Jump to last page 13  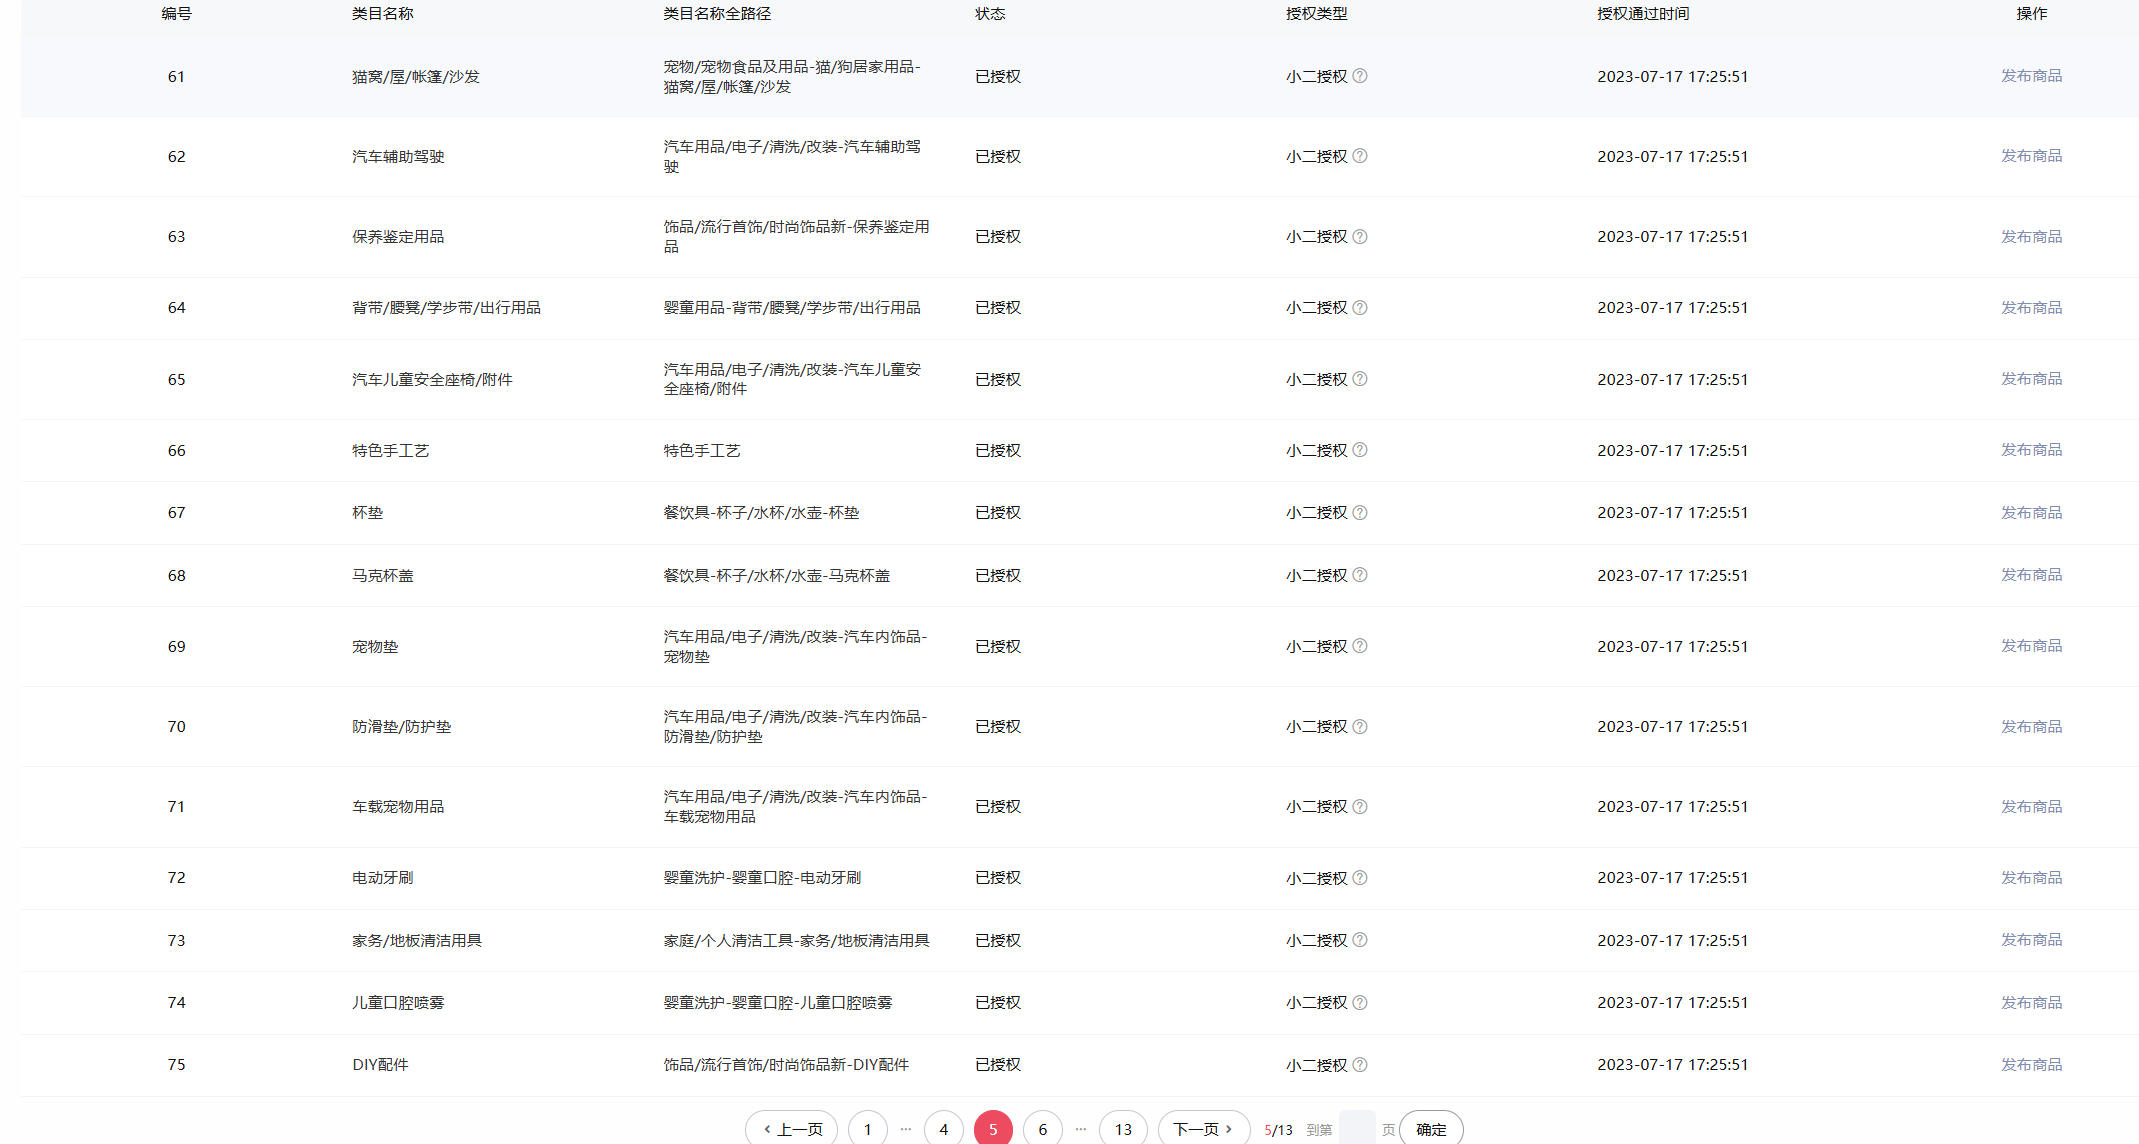[x=1123, y=1129]
